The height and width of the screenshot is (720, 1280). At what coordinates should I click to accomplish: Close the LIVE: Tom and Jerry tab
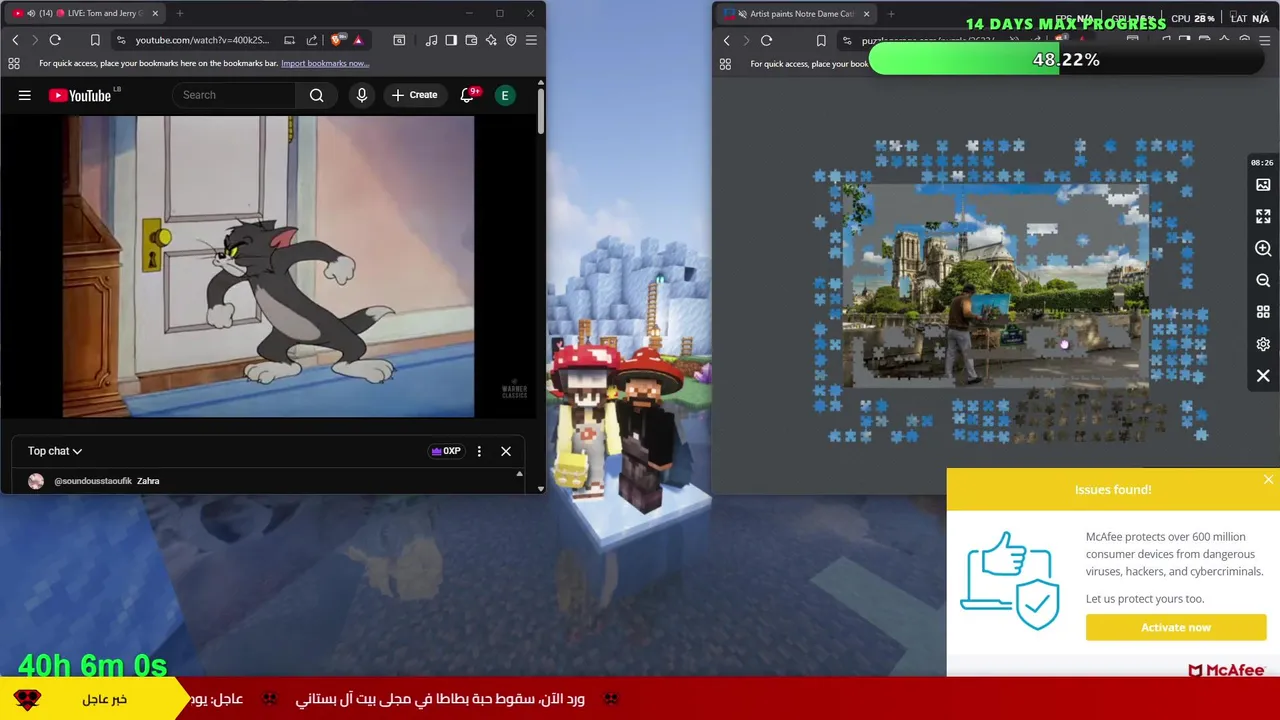155,14
